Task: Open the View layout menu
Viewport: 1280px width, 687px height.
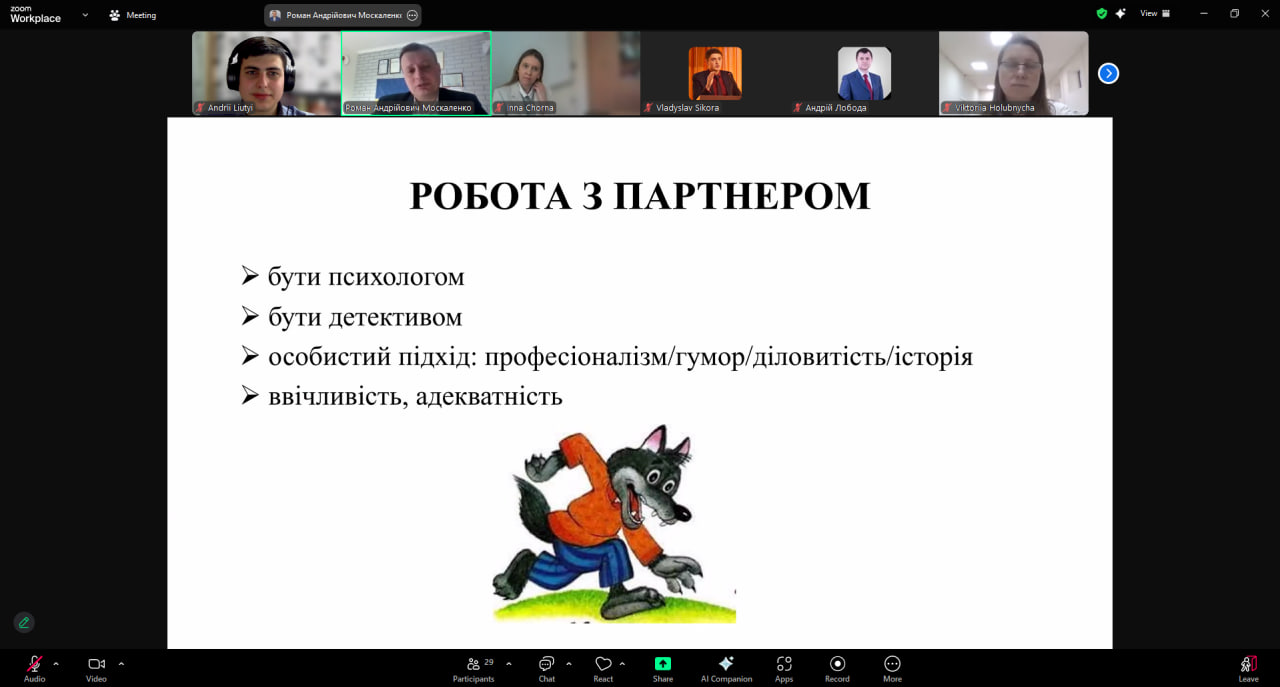Action: pos(1155,14)
